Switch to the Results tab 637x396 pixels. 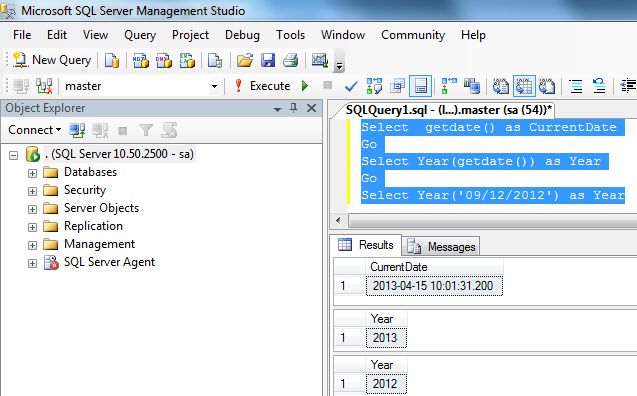366,245
